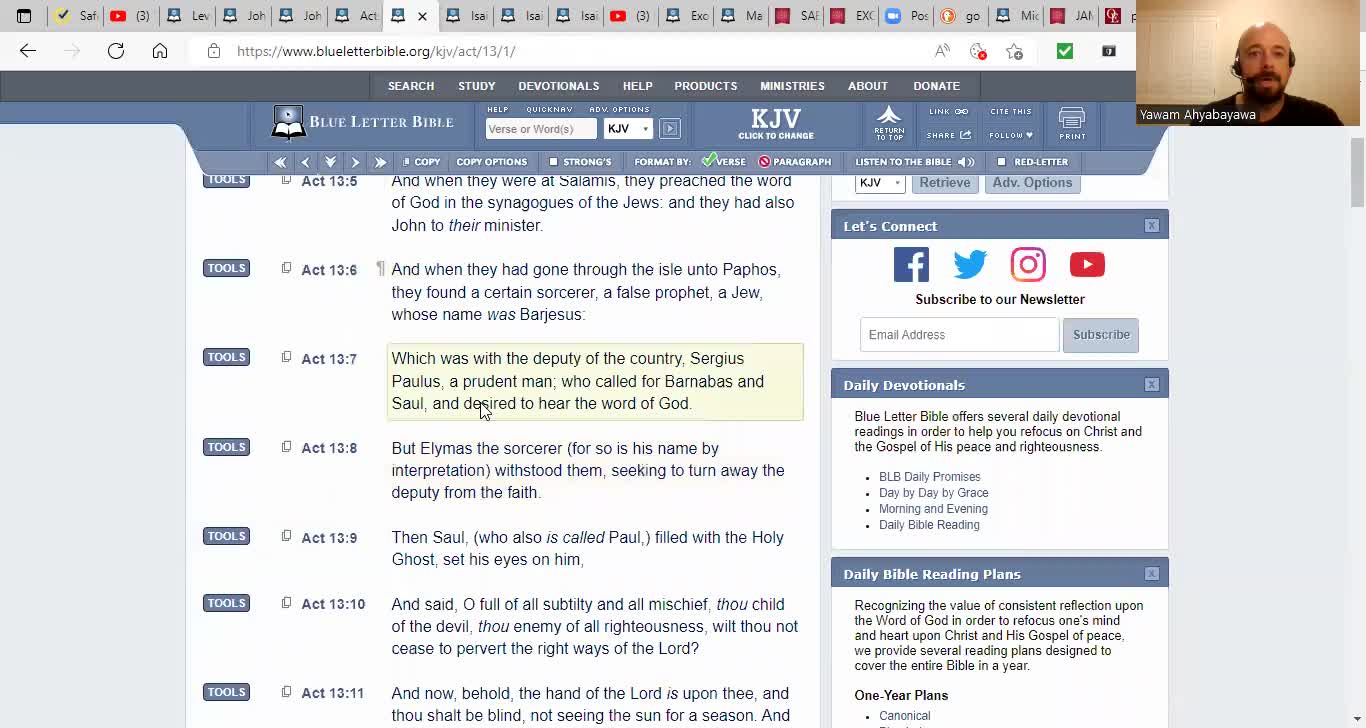The width and height of the screenshot is (1366, 728).
Task: Open the TOOLS menu for Act 13:6
Action: coord(226,268)
